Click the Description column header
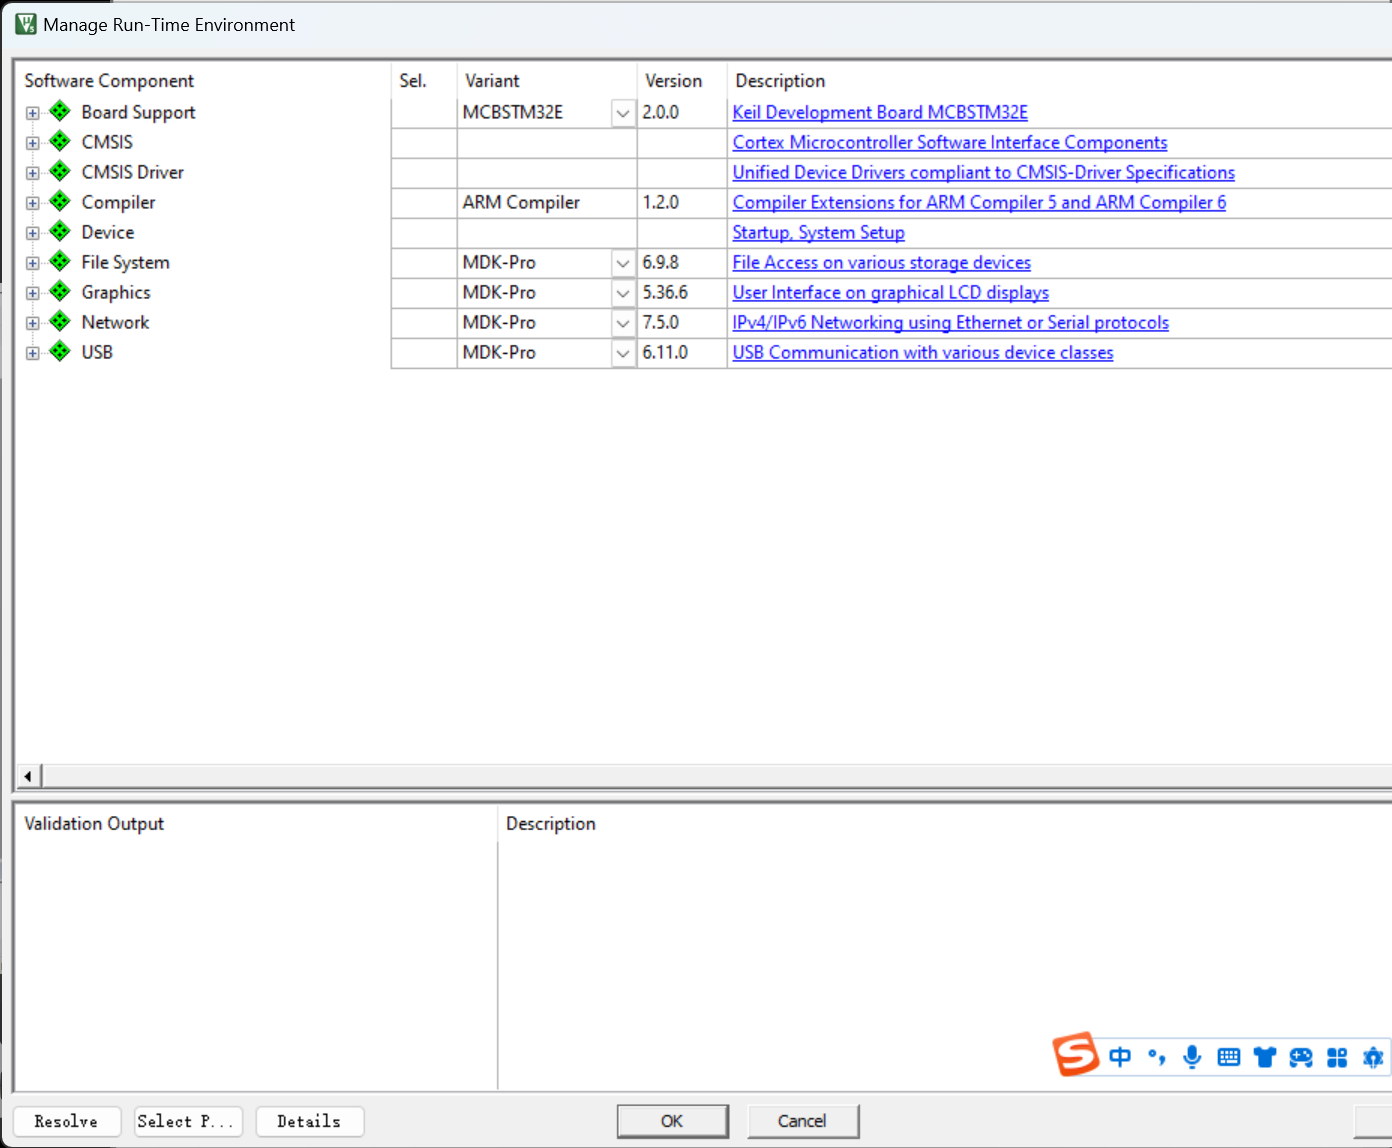Image resolution: width=1392 pixels, height=1148 pixels. 1060,80
